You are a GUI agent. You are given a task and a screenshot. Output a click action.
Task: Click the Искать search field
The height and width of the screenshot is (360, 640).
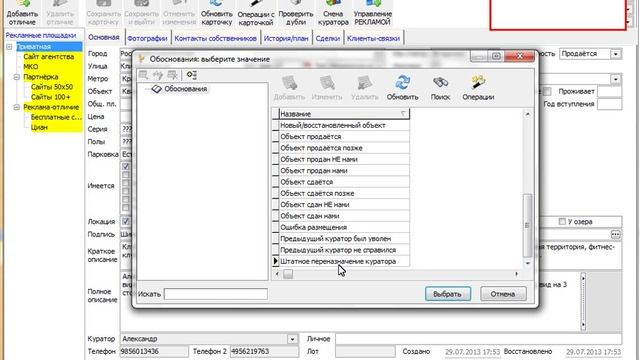216,294
